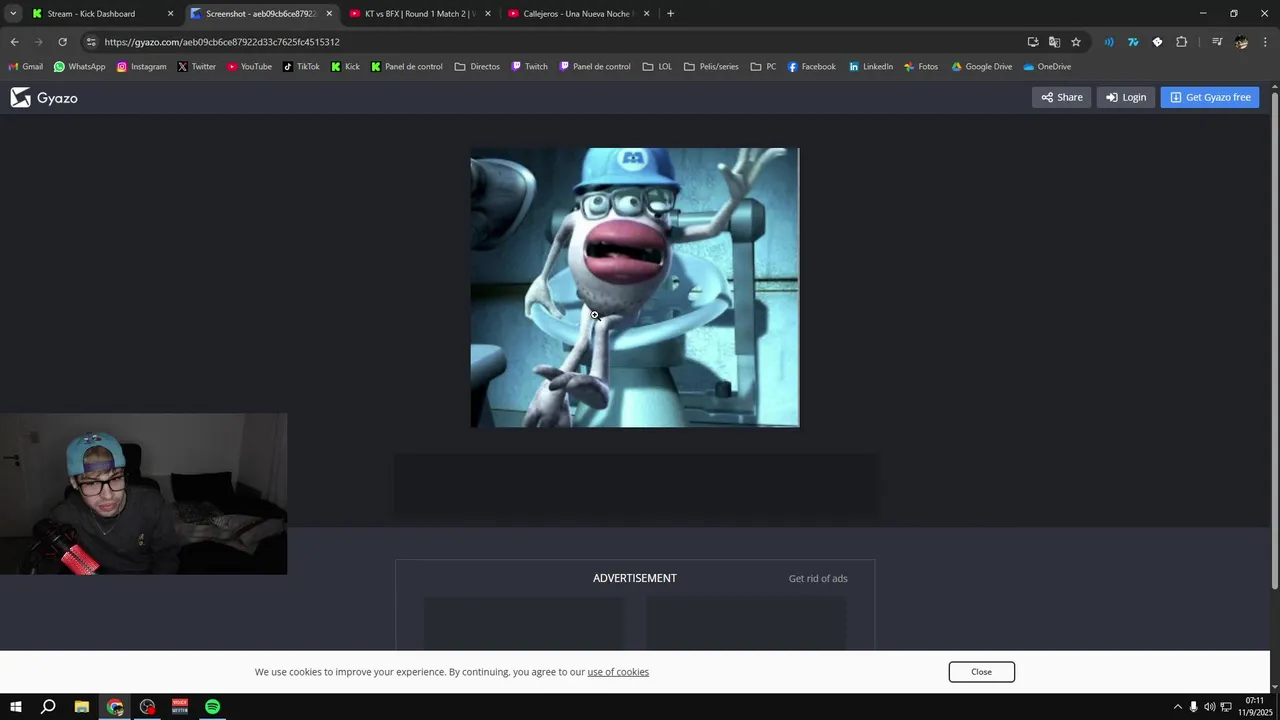Open the Windows Start menu
The height and width of the screenshot is (720, 1280).
[x=15, y=707]
